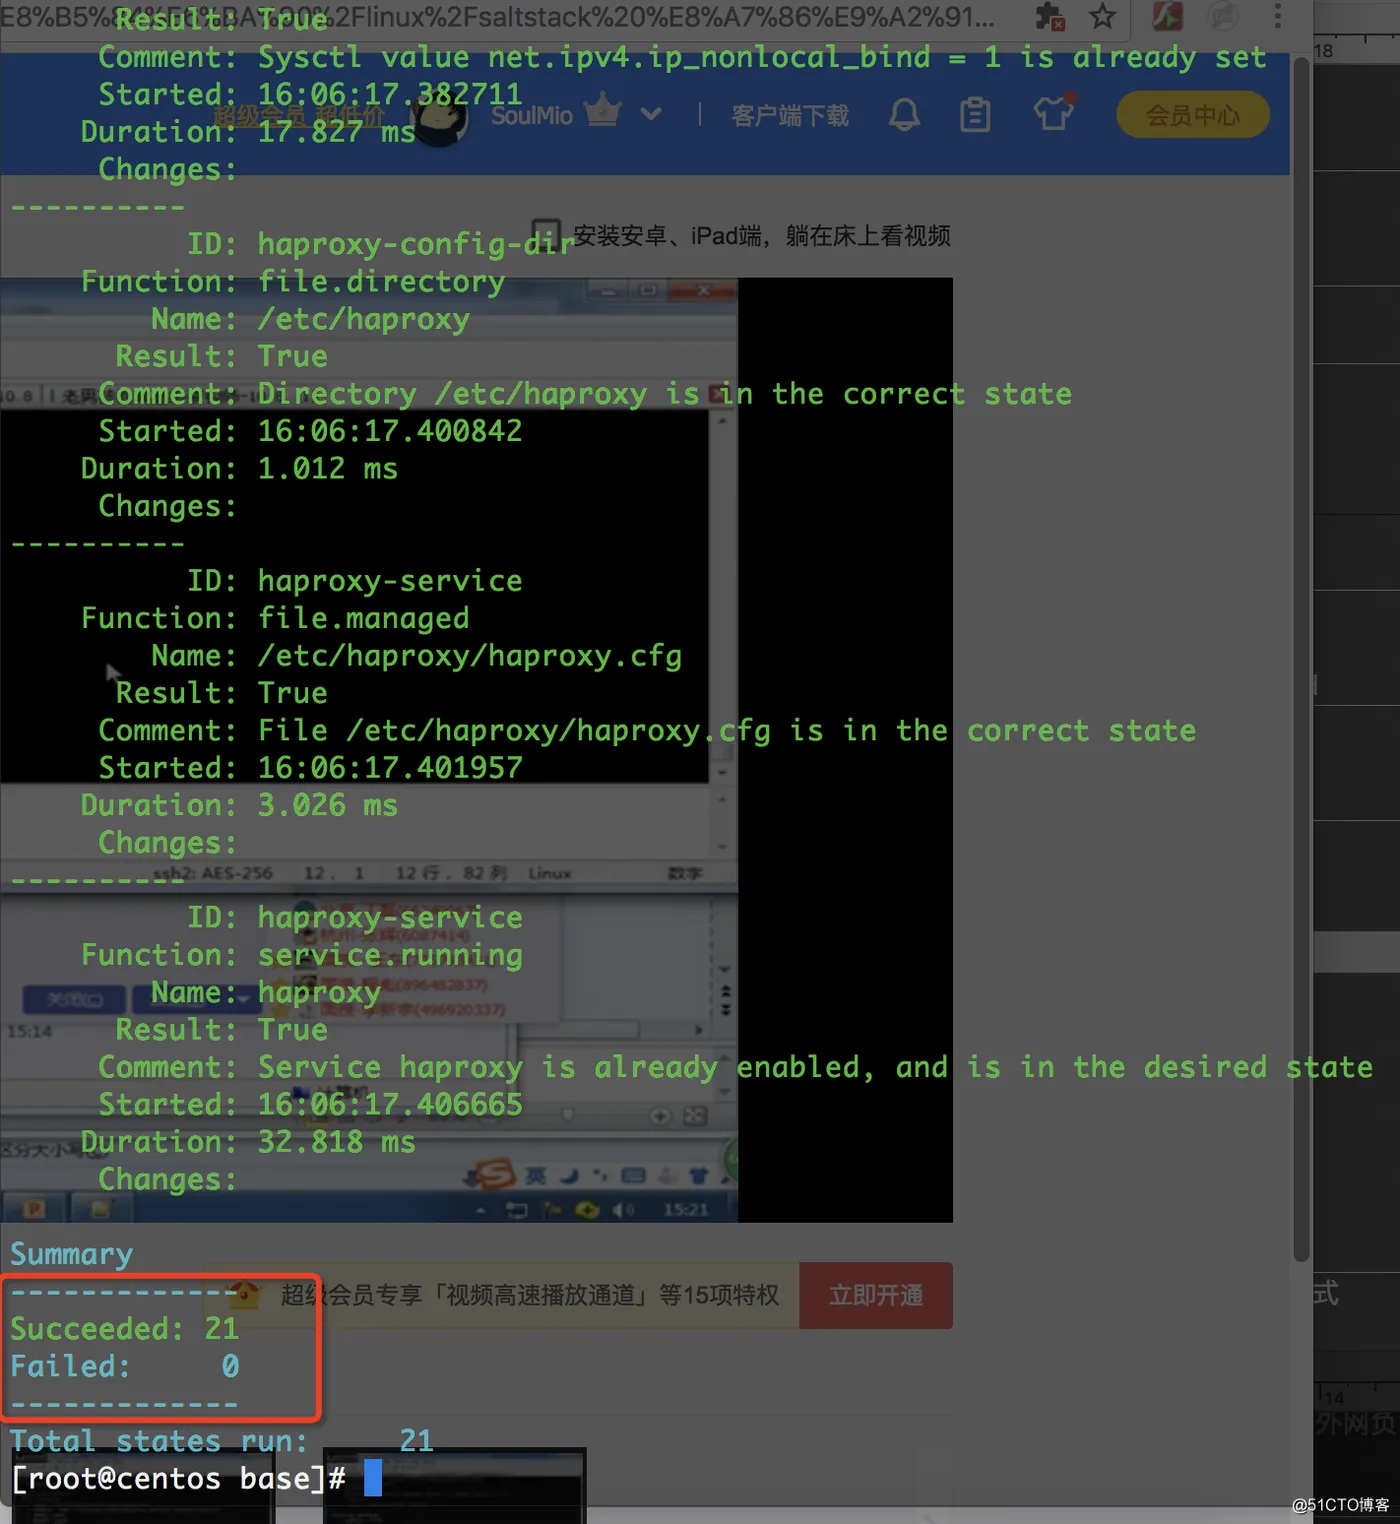1400x1524 pixels.
Task: Select the 'file.managed' function text
Action: tap(363, 618)
